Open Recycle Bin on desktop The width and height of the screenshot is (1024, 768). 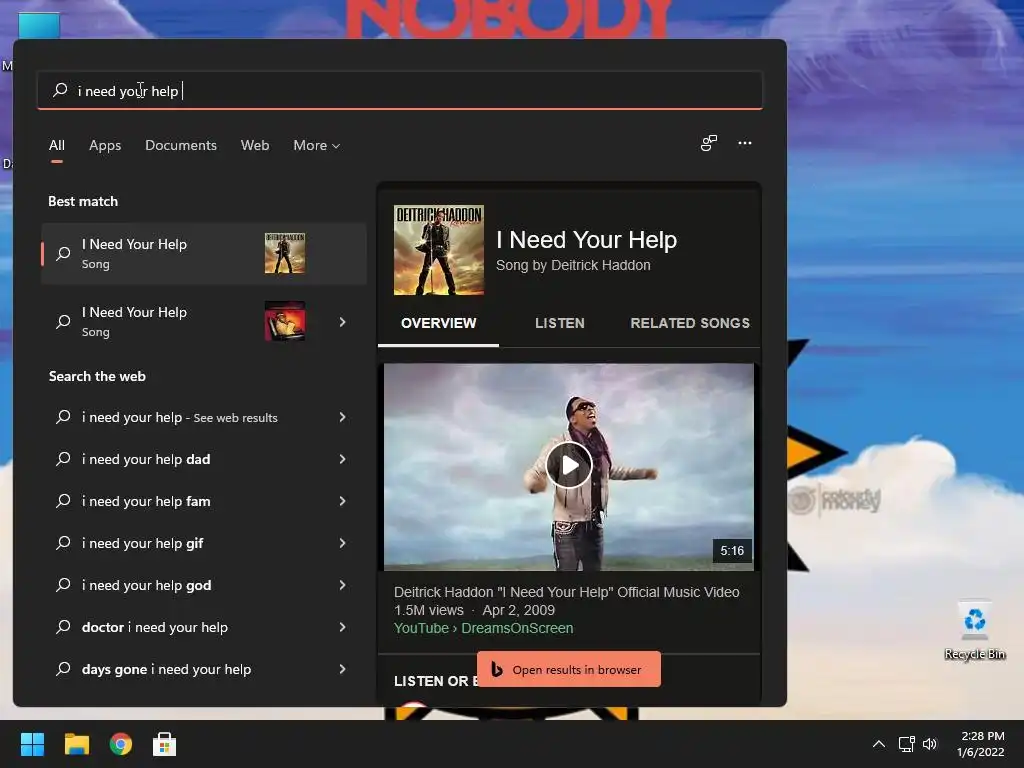(x=974, y=630)
